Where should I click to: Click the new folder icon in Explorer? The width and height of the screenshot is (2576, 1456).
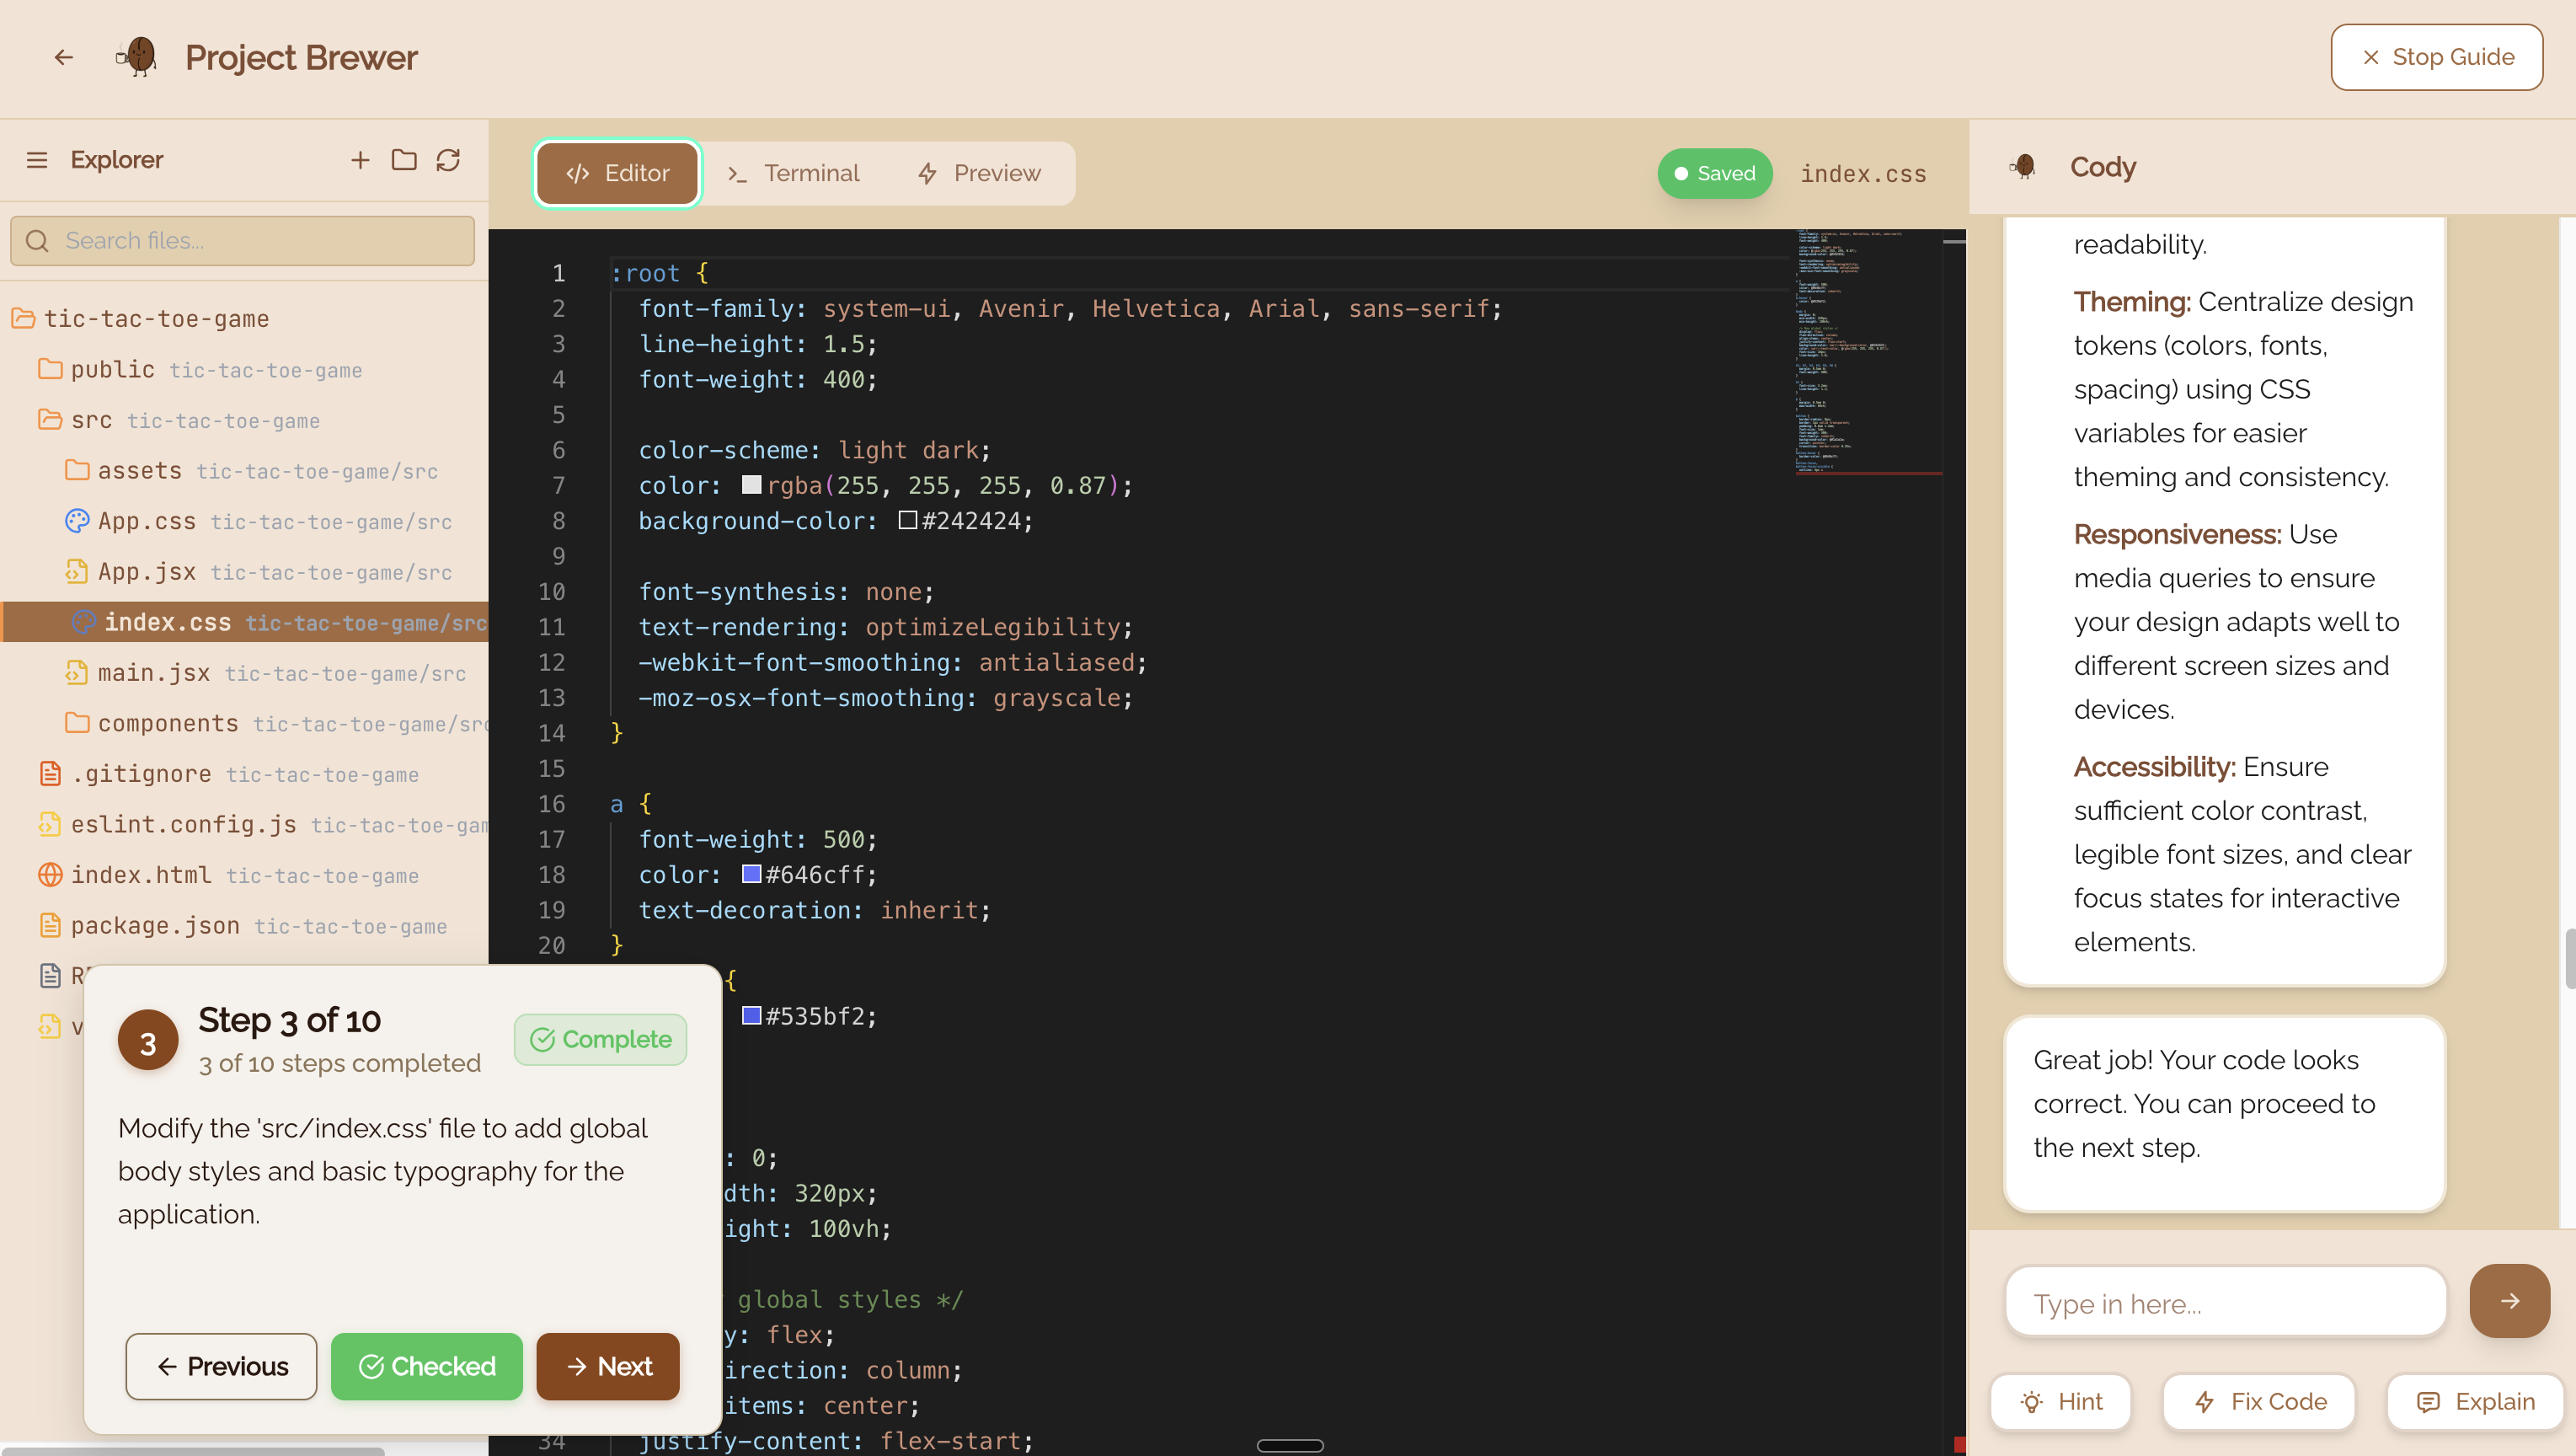point(404,160)
